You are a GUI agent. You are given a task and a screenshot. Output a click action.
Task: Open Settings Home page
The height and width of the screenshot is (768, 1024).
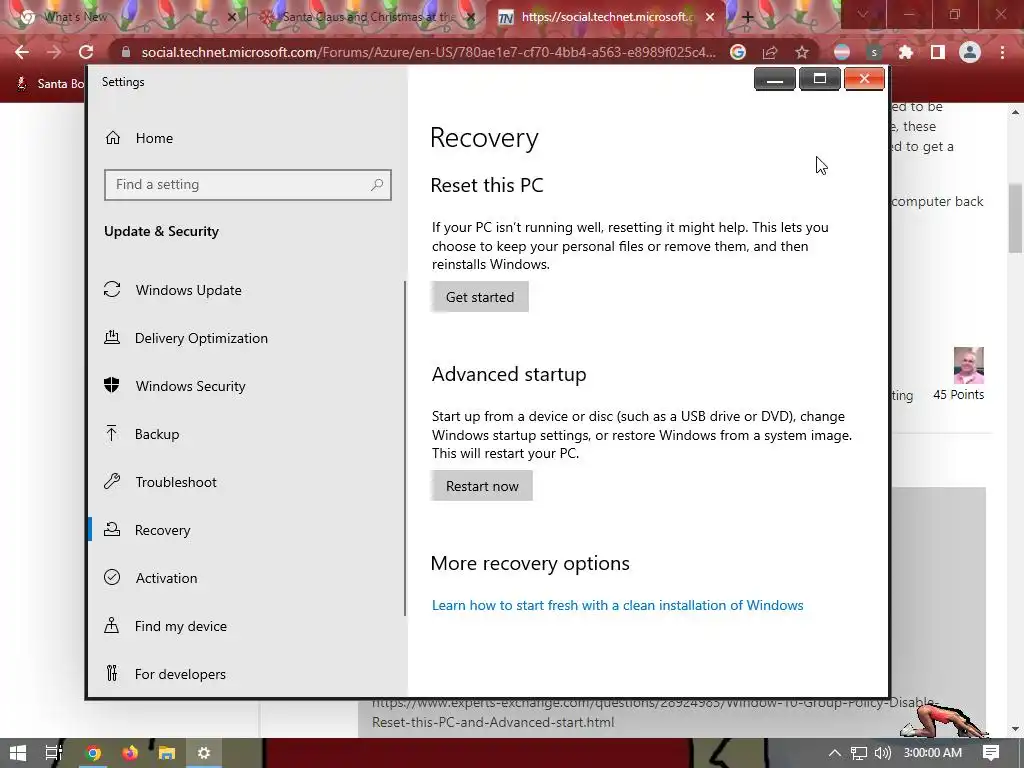[138, 138]
